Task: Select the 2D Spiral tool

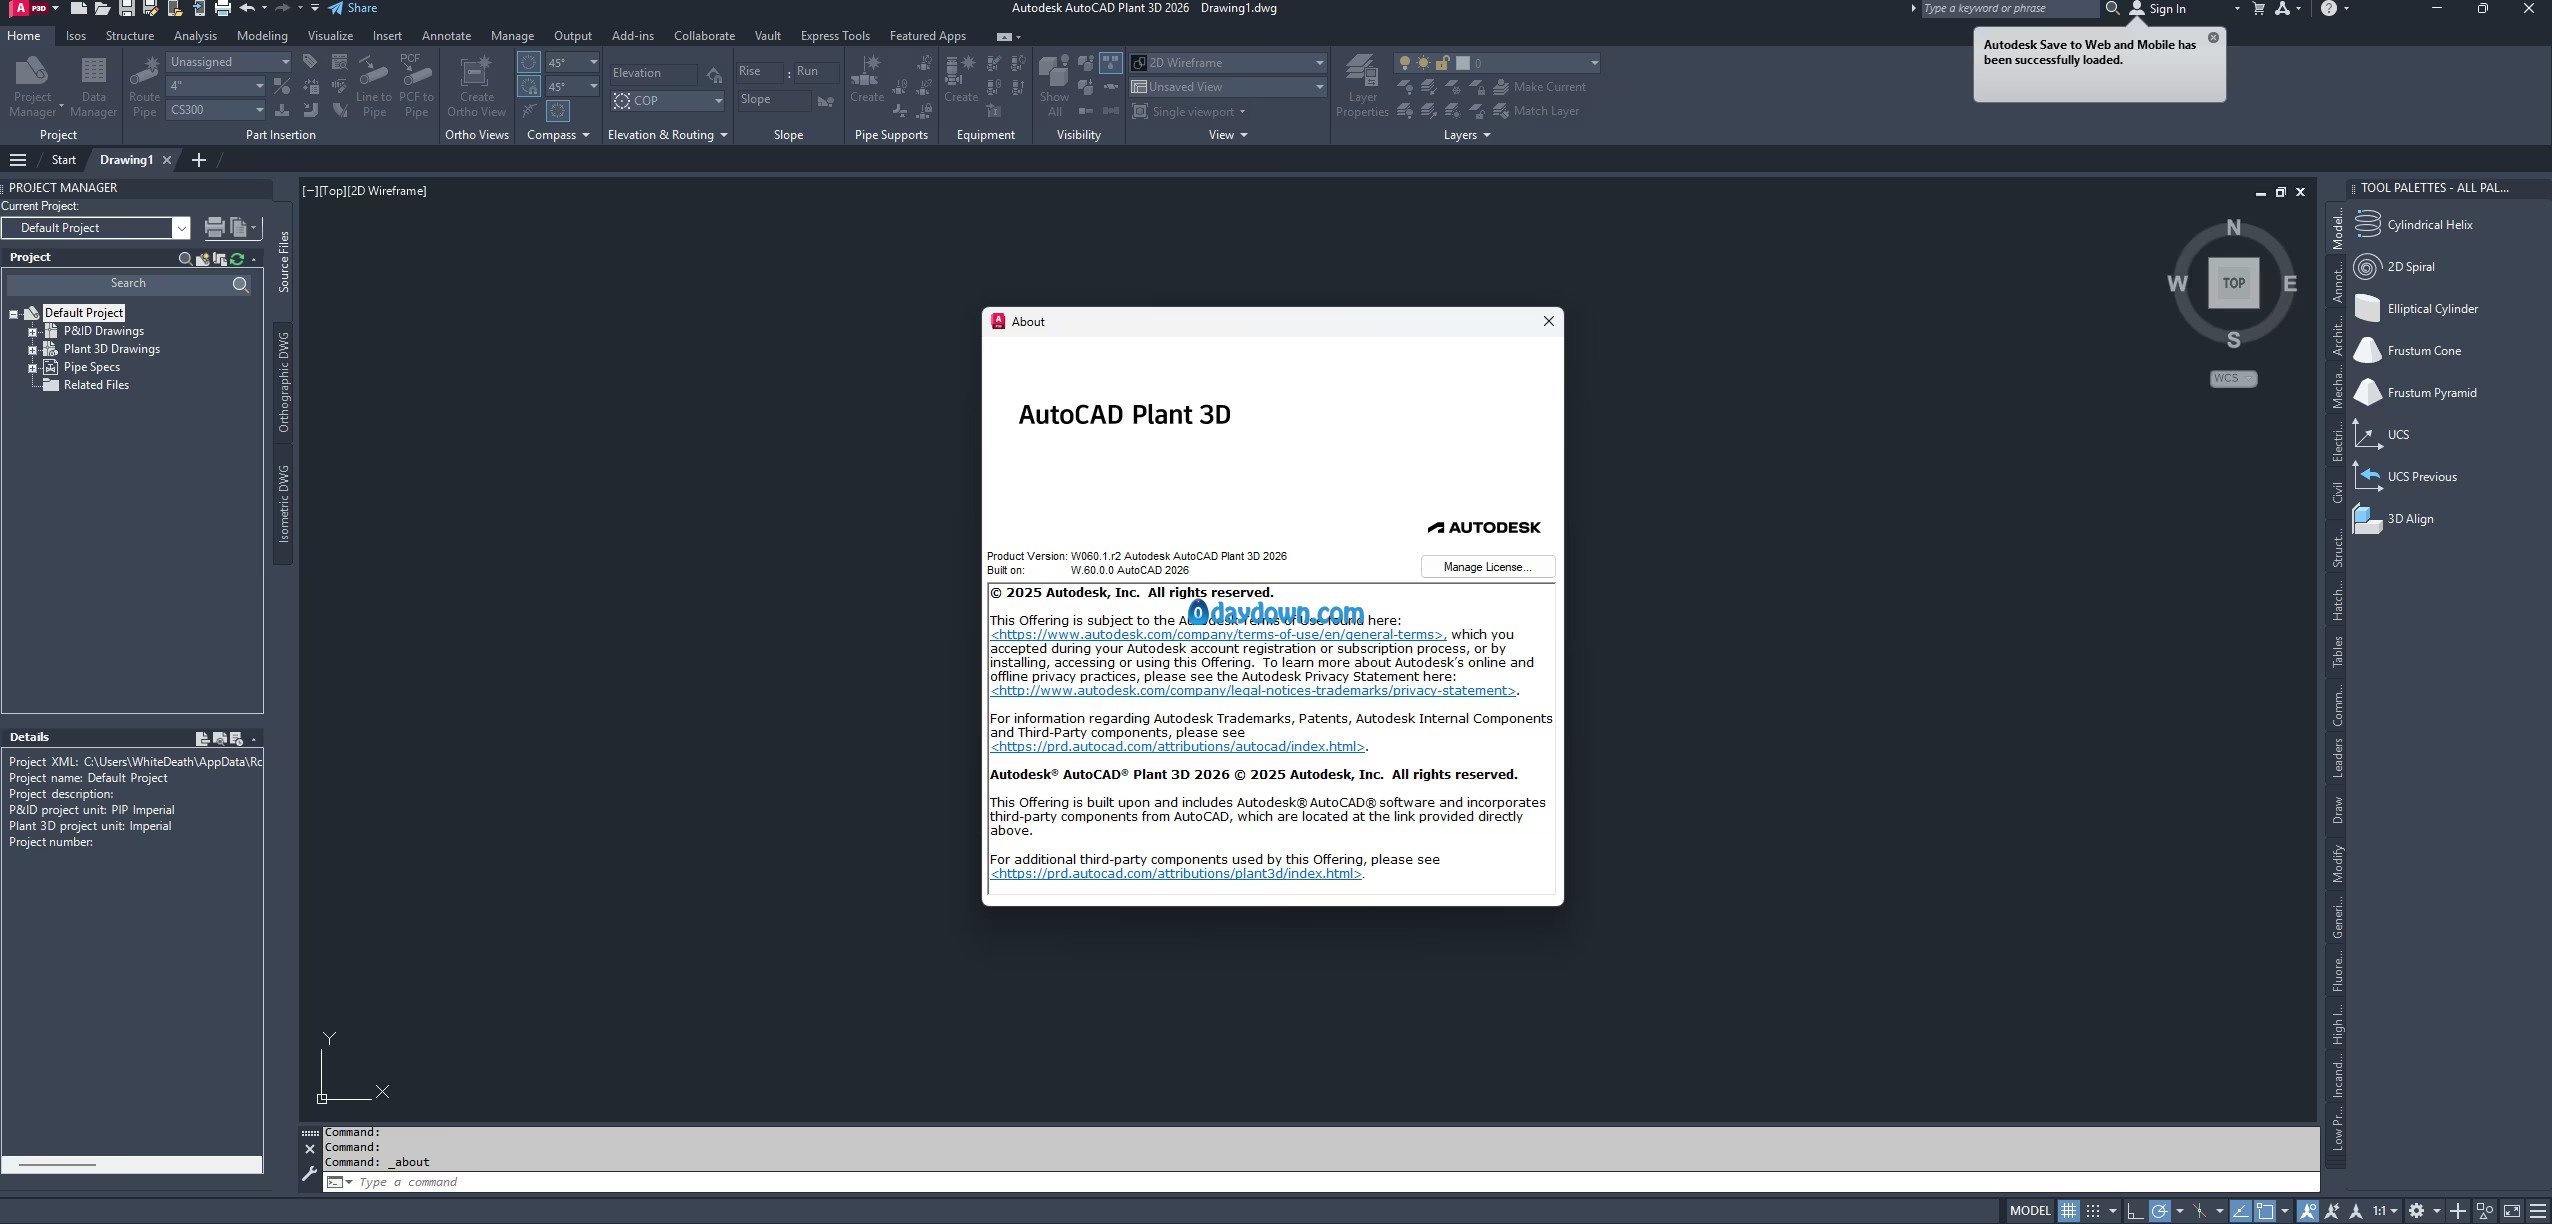Action: click(2395, 267)
